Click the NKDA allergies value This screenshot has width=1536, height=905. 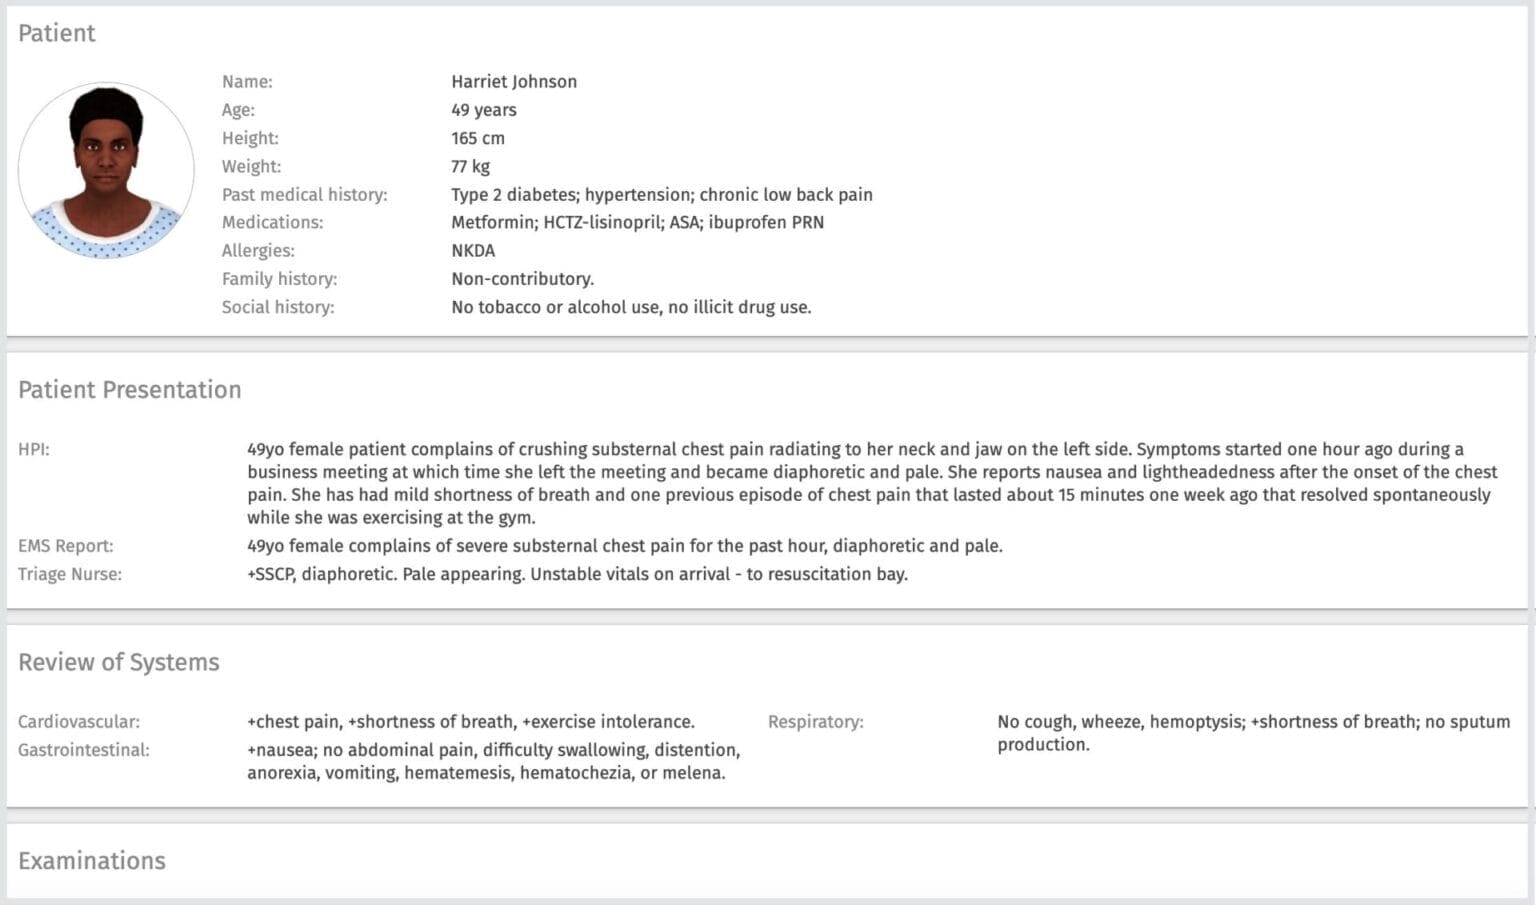(x=473, y=250)
